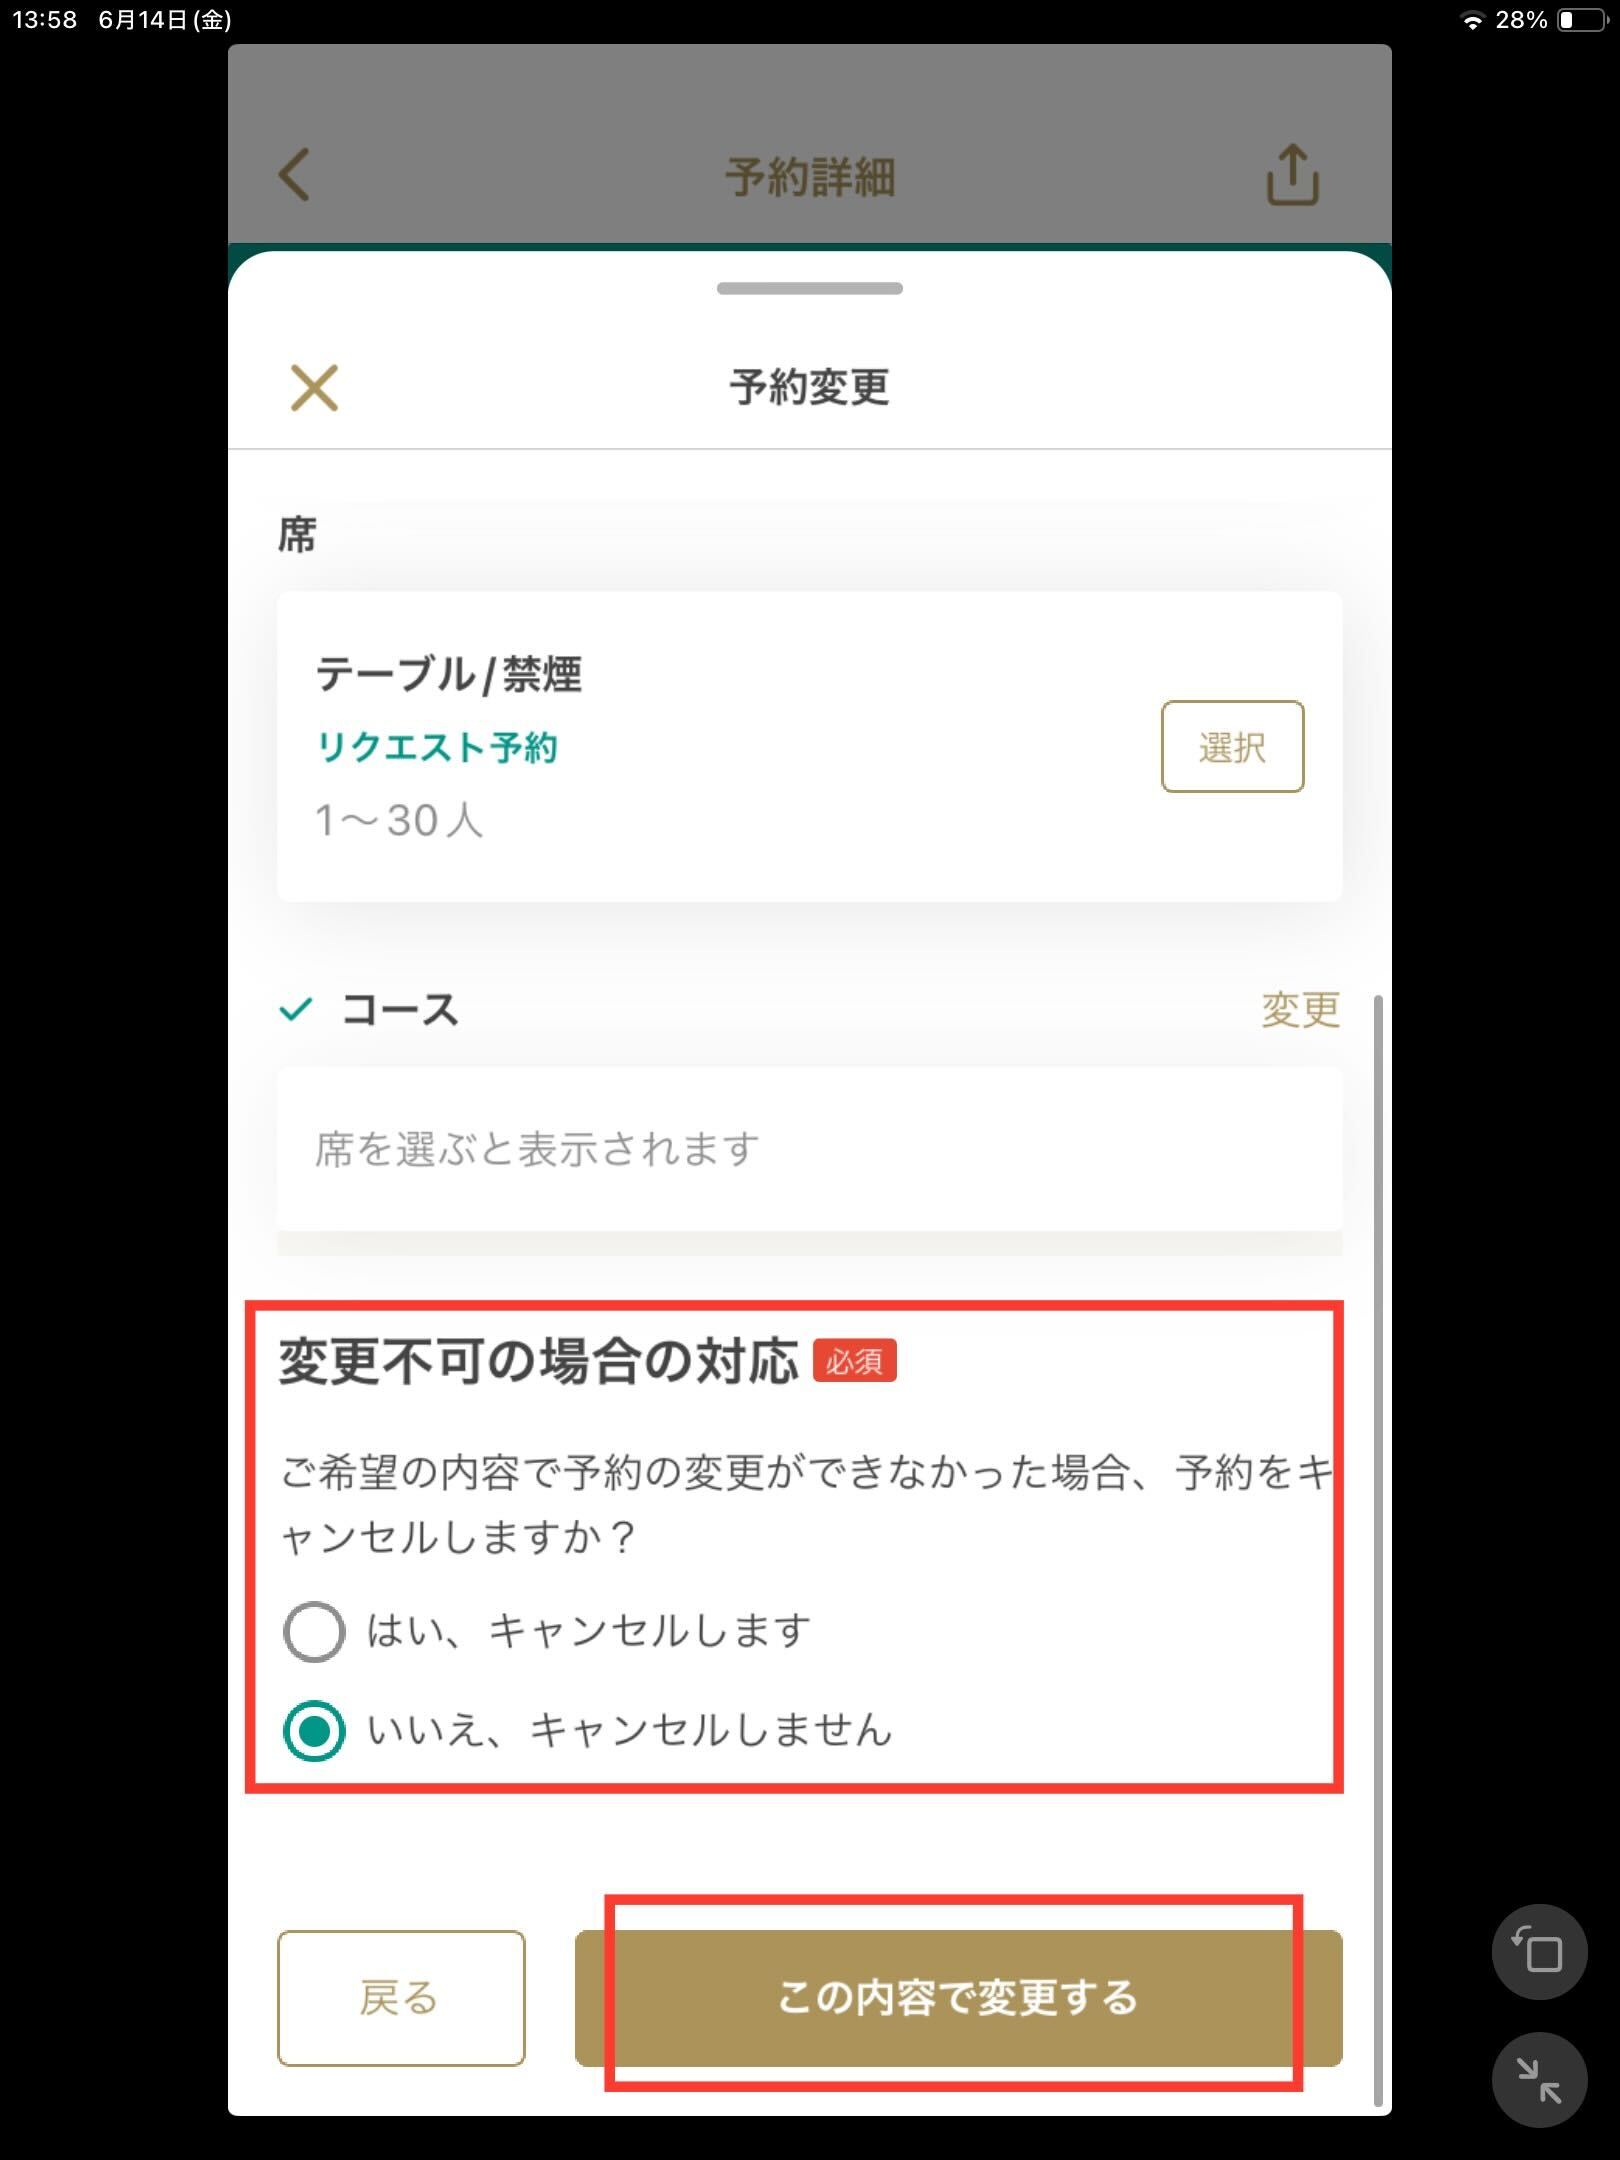Click the 選択 seat button
Viewport: 1620px width, 2160px height.
click(1232, 747)
